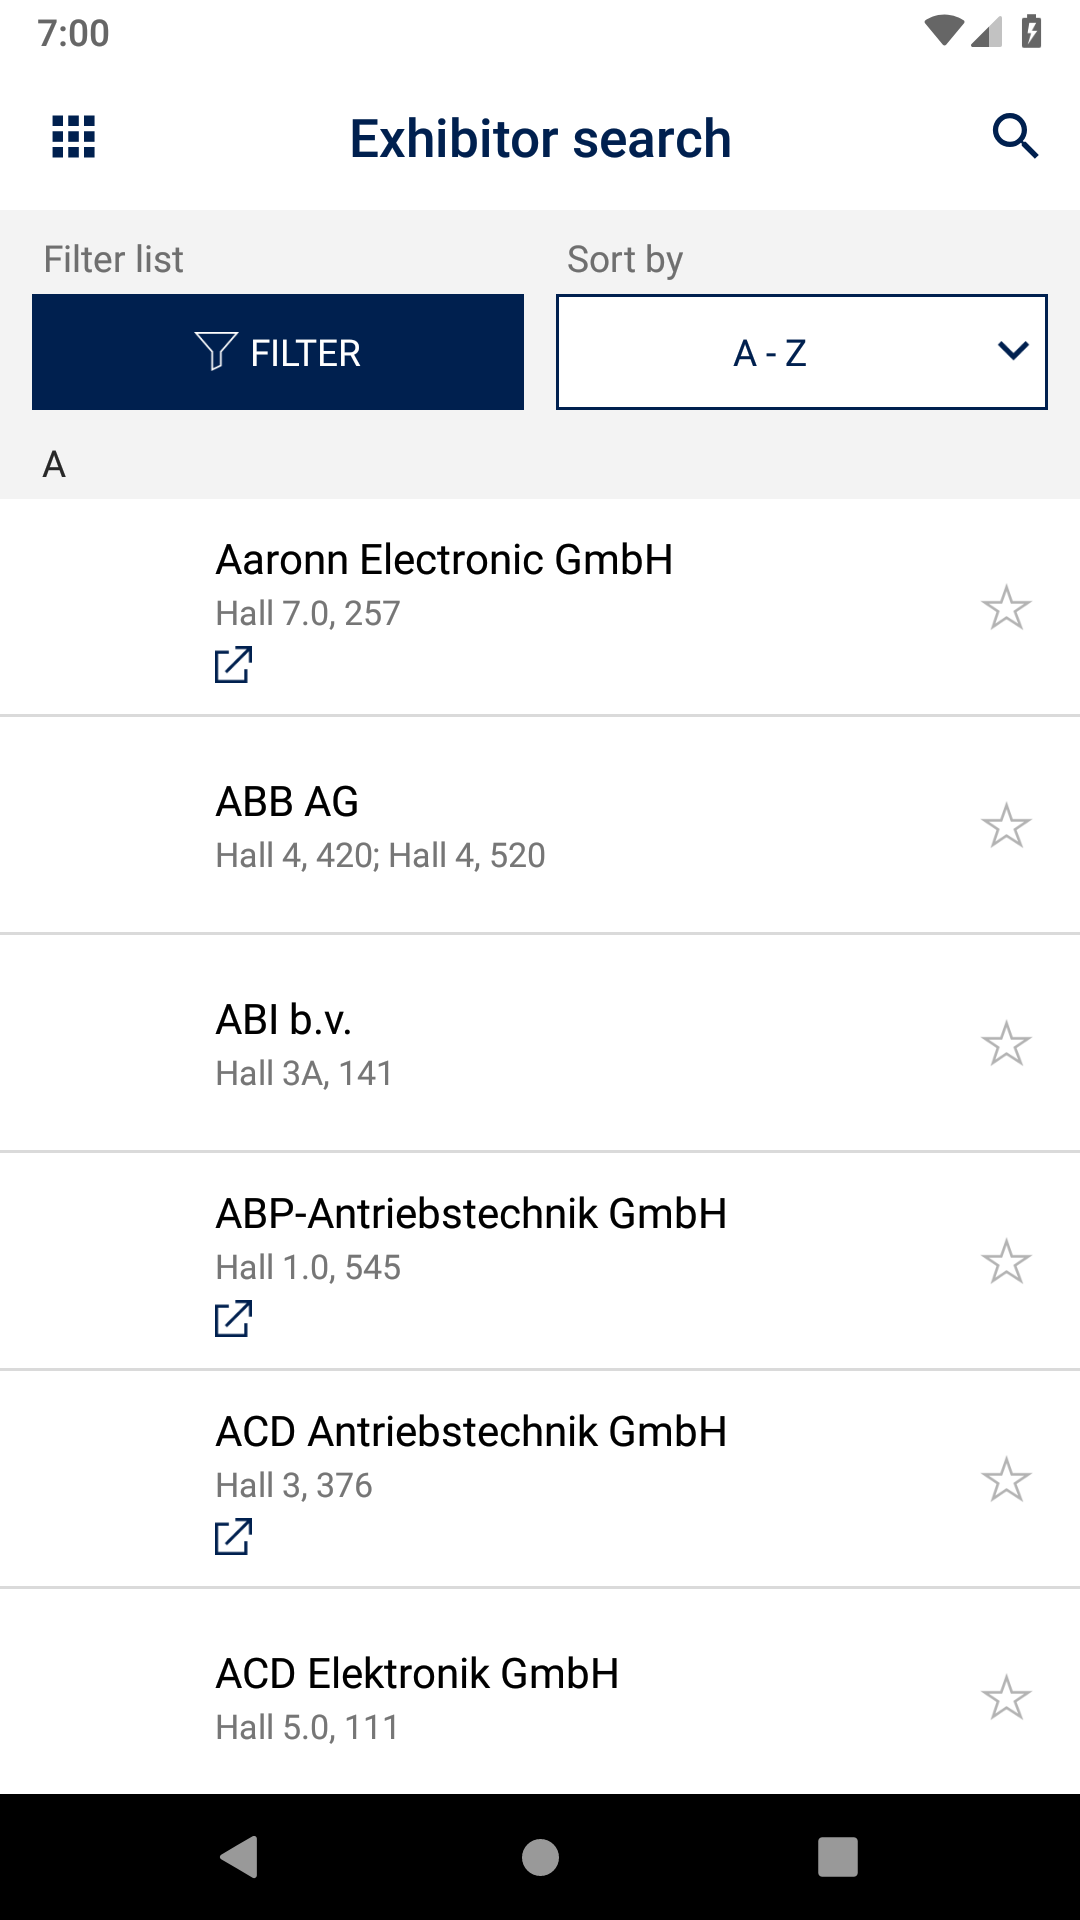Screen dimensions: 1080x1920
Task: Click the sort dropdown chevron arrow
Action: (x=1013, y=351)
